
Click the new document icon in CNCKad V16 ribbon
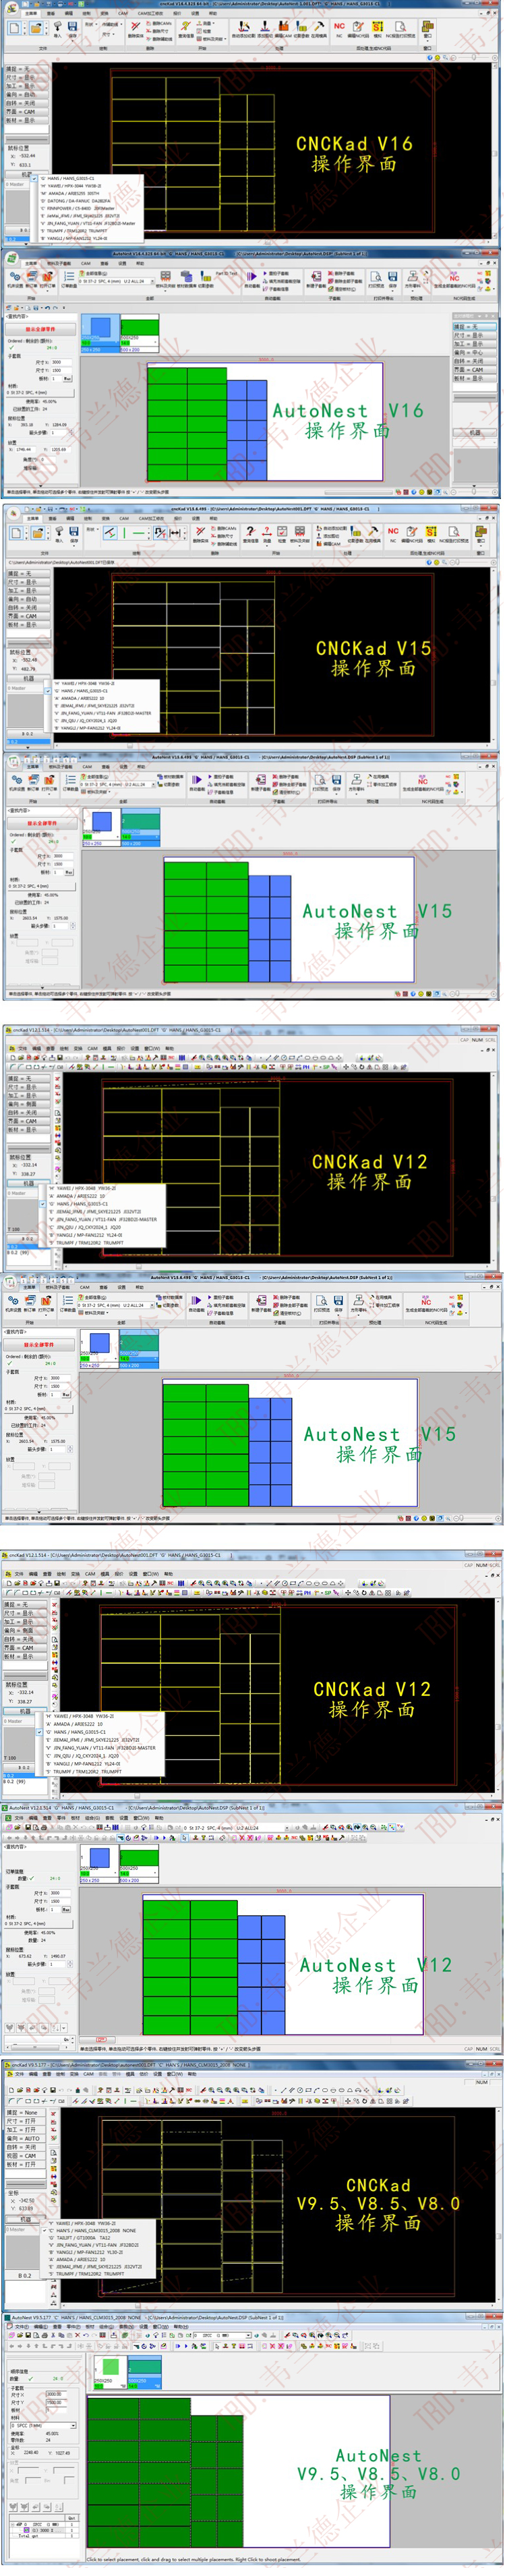coord(14,28)
